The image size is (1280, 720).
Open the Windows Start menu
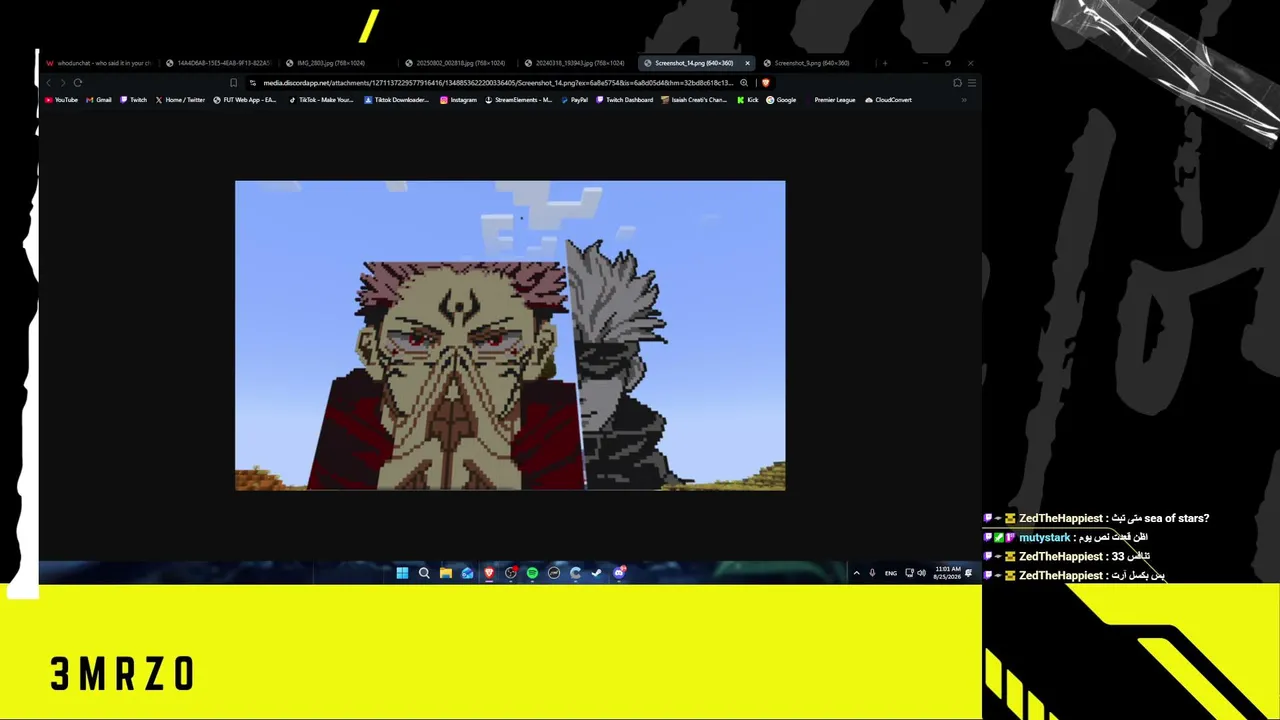coord(402,573)
